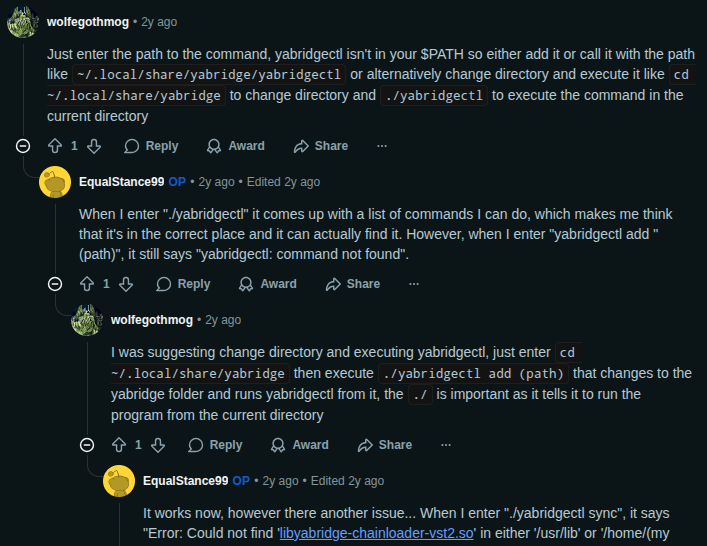Viewport: 707px width, 546px height.
Task: Collapse wolfegothmog's second reply thread
Action: (x=87, y=445)
